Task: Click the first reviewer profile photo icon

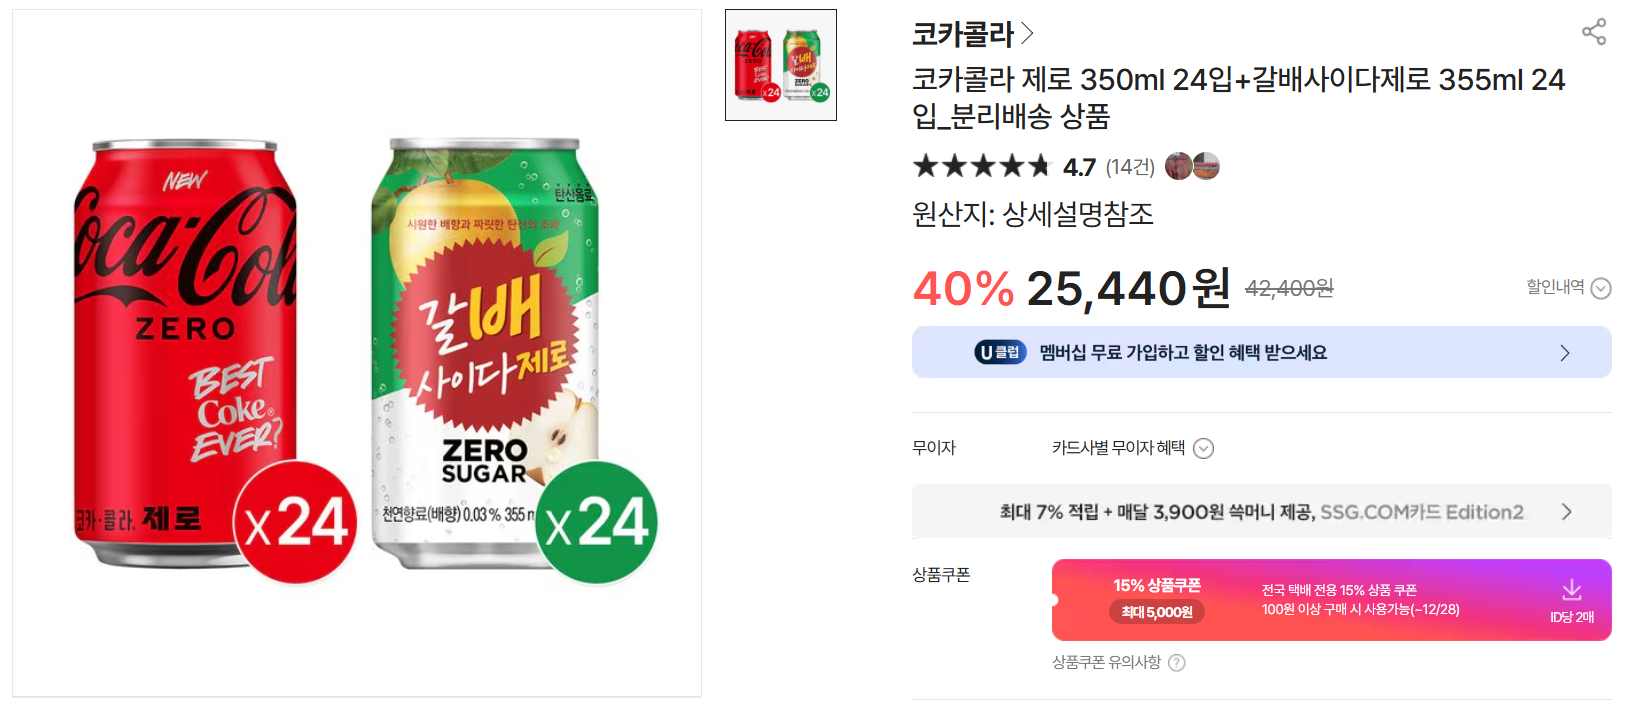Action: (x=1179, y=166)
